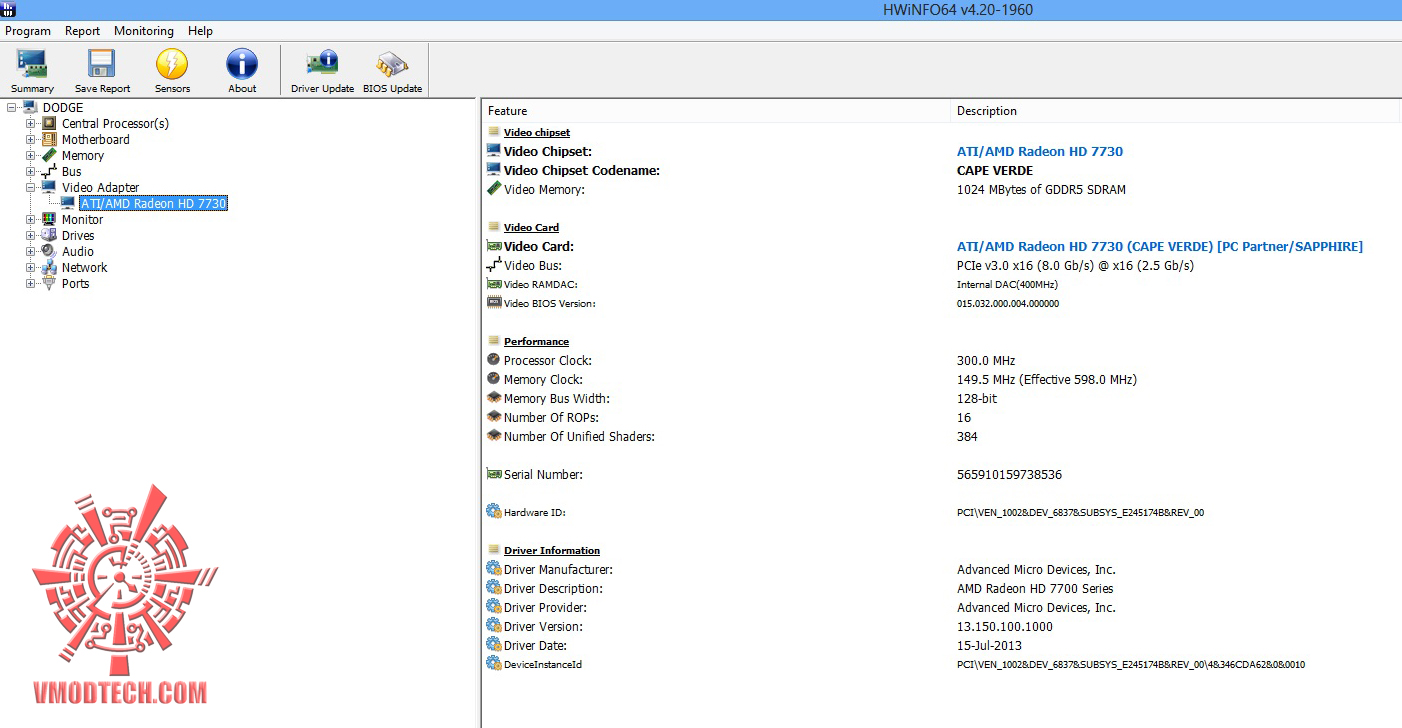The image size is (1402, 728).
Task: Expand the Drives tree node
Action: point(31,235)
